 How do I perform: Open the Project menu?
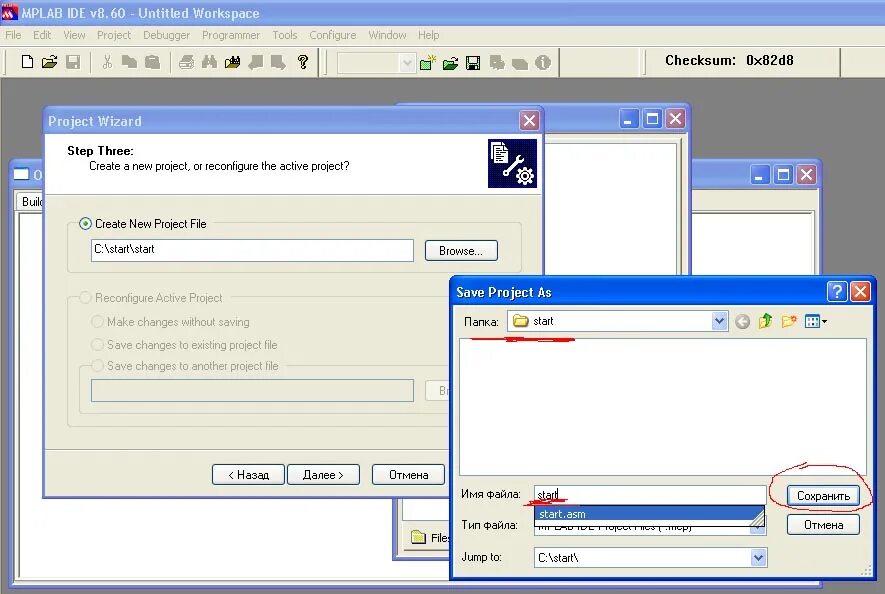click(x=113, y=35)
